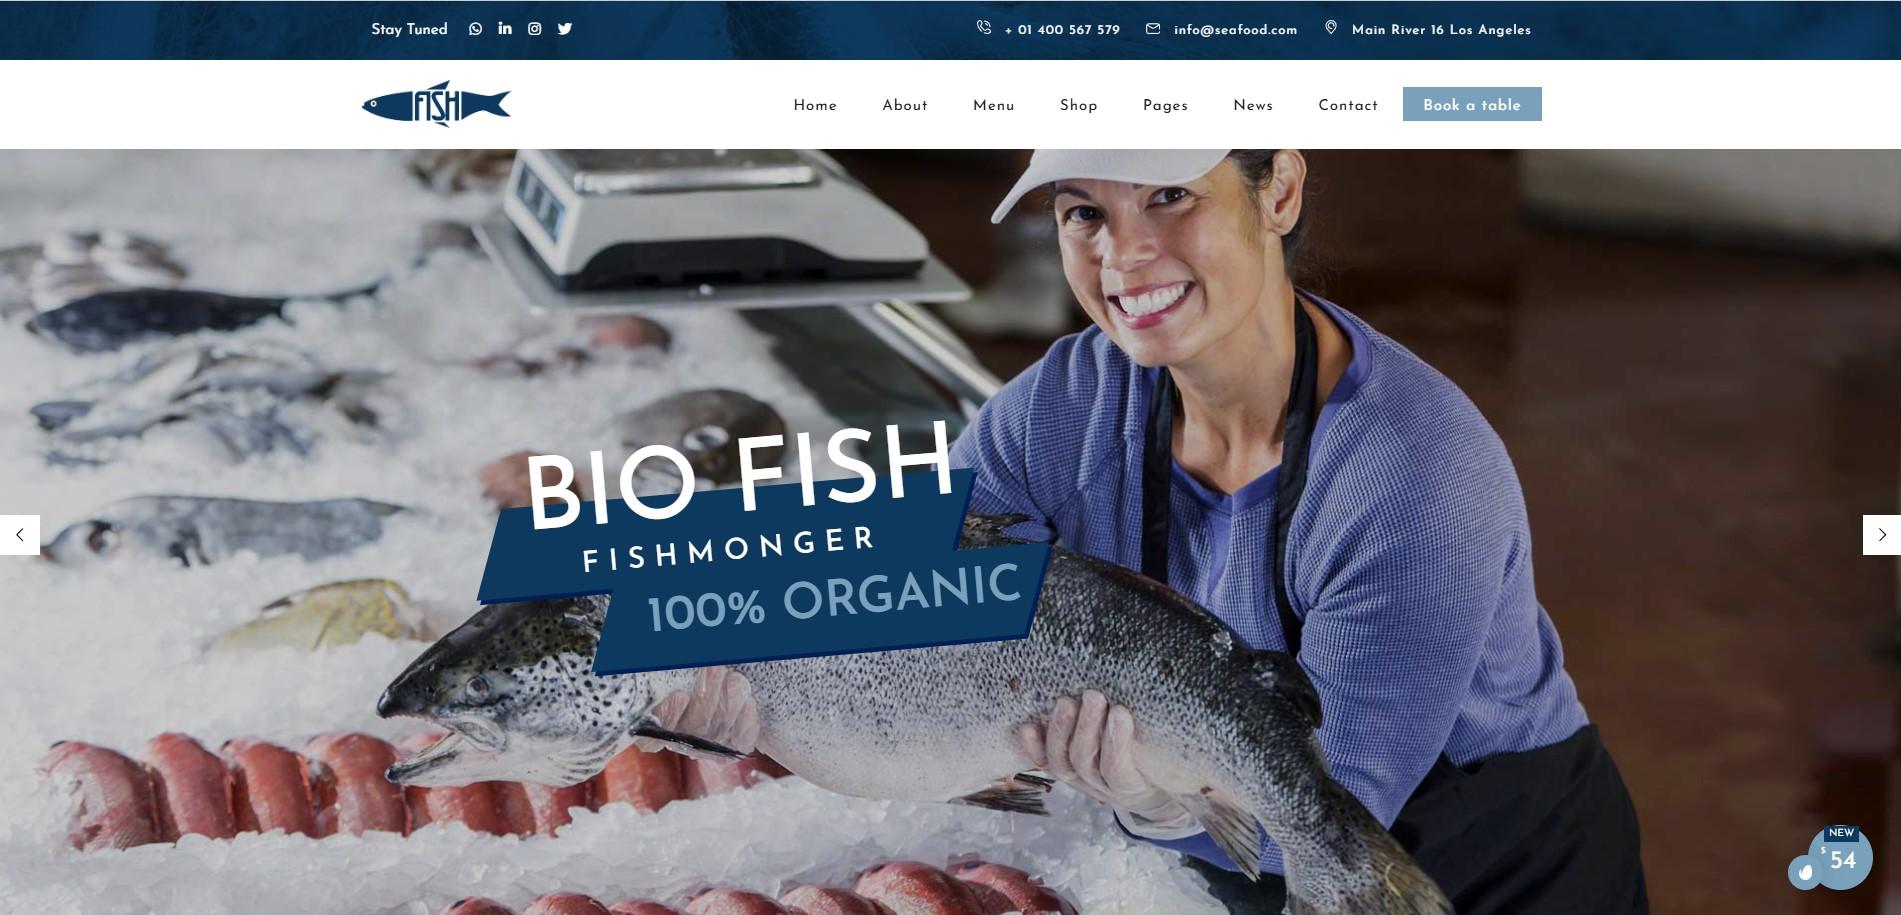
Task: Expand the Pages menu item
Action: pyautogui.click(x=1166, y=105)
